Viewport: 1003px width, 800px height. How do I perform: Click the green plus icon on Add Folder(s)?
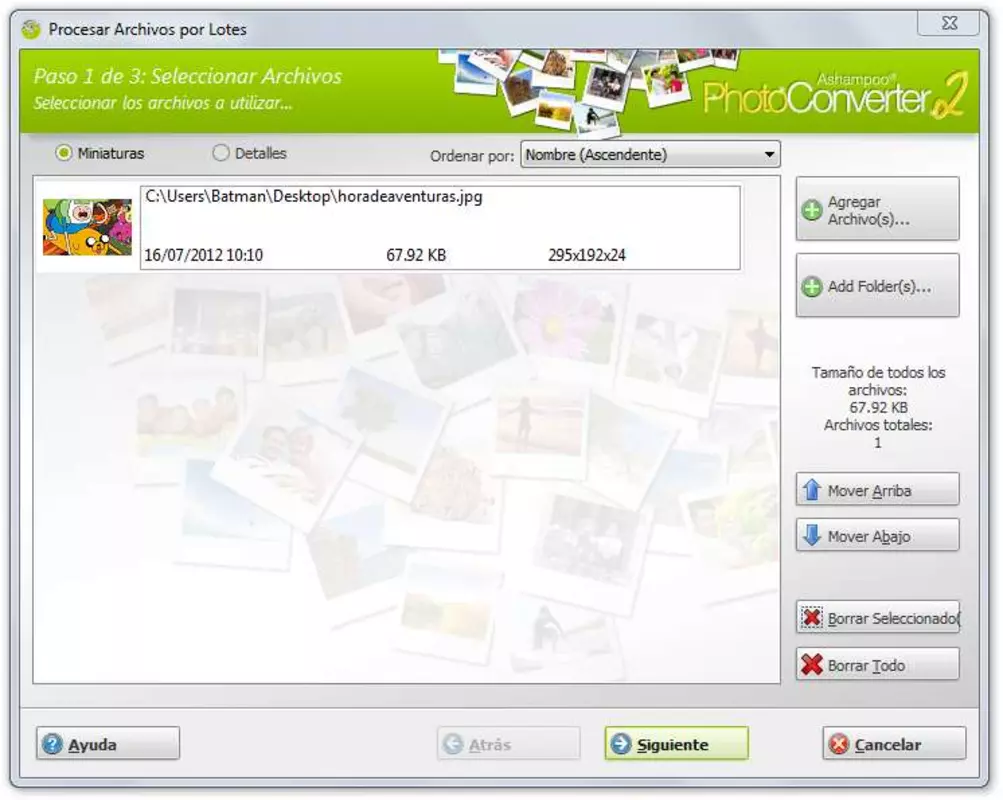coord(812,286)
